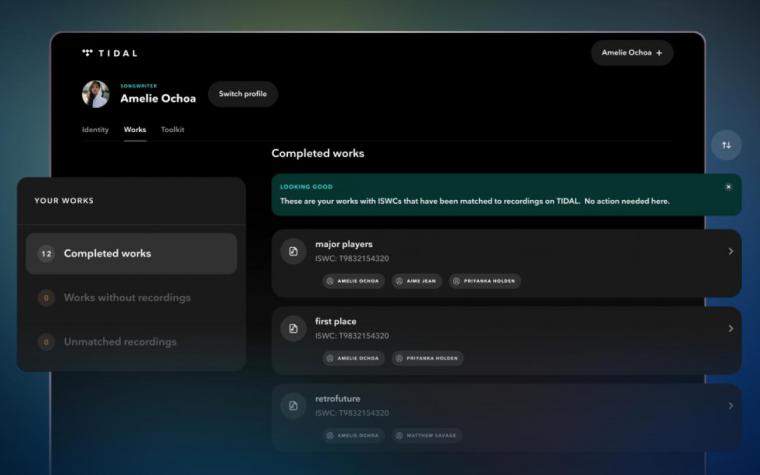The height and width of the screenshot is (475, 760).
Task: Click the document icon for retrofuture
Action: click(x=293, y=406)
